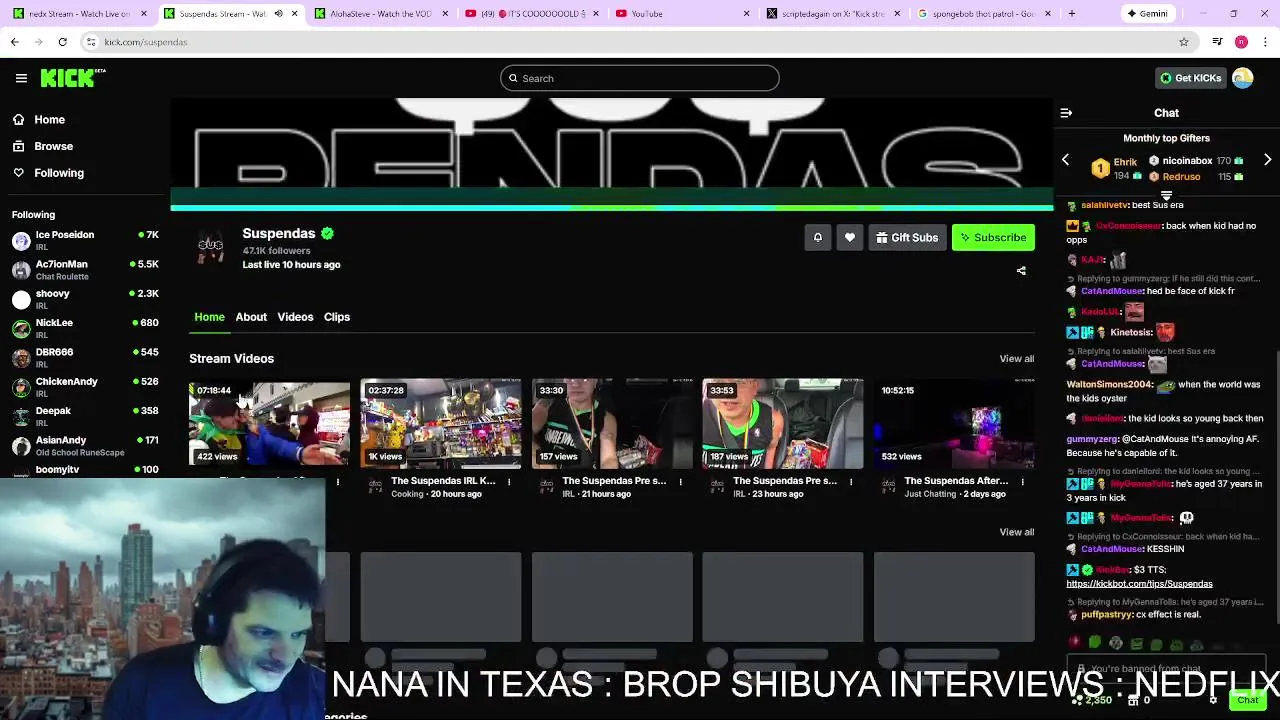
Task: Open the Kick hamburger menu
Action: (21, 78)
